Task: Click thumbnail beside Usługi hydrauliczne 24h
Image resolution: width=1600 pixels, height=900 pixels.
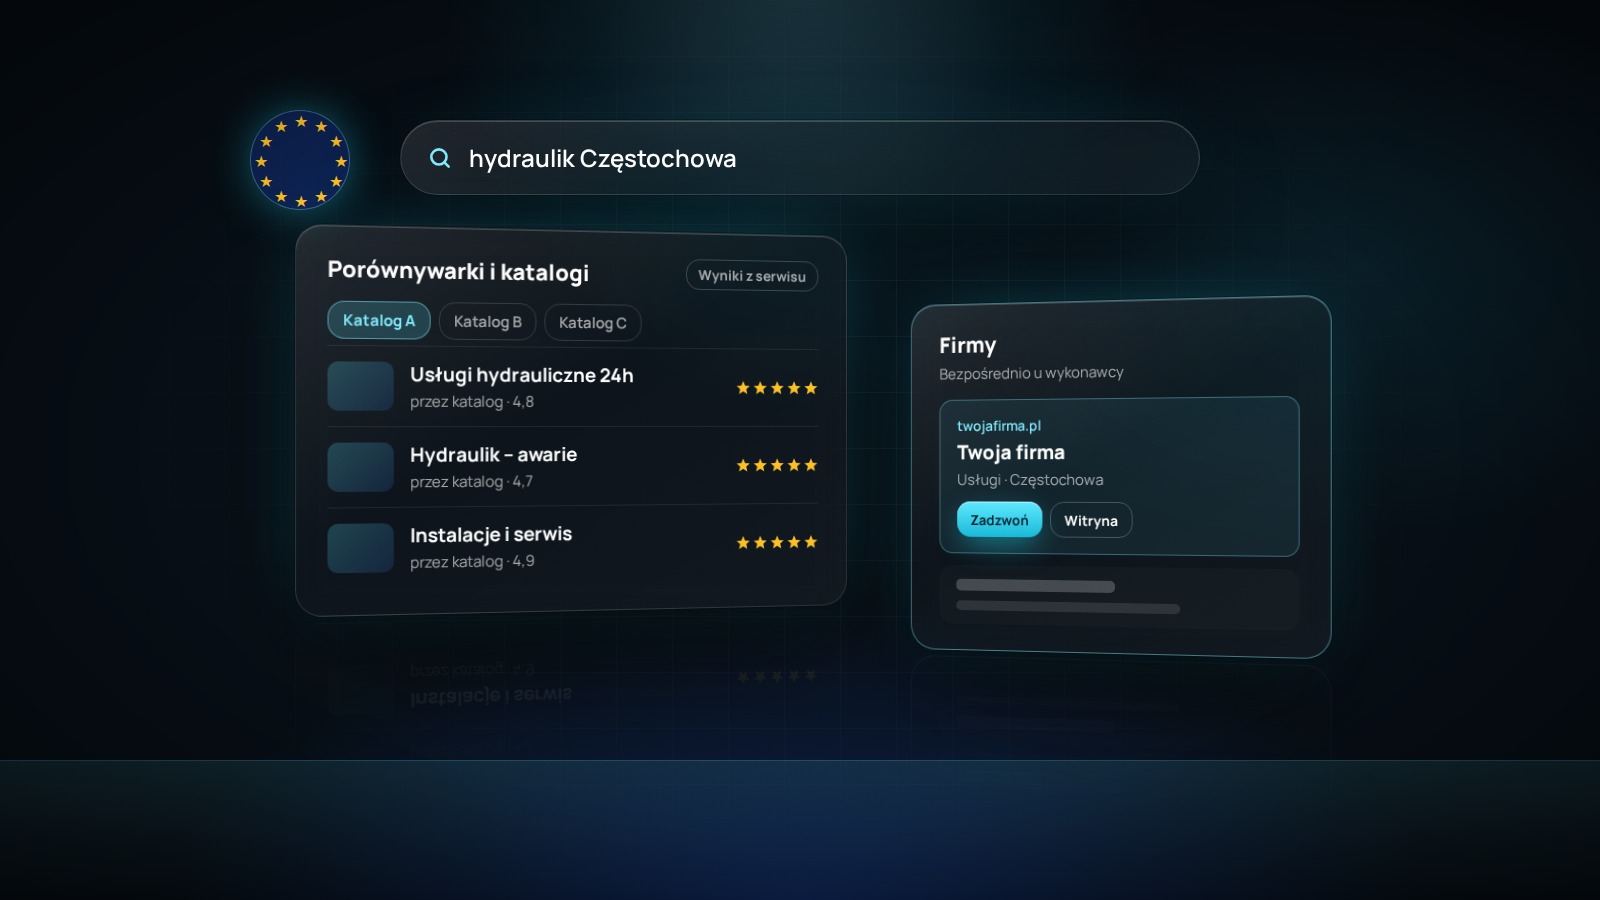Action: (x=361, y=386)
